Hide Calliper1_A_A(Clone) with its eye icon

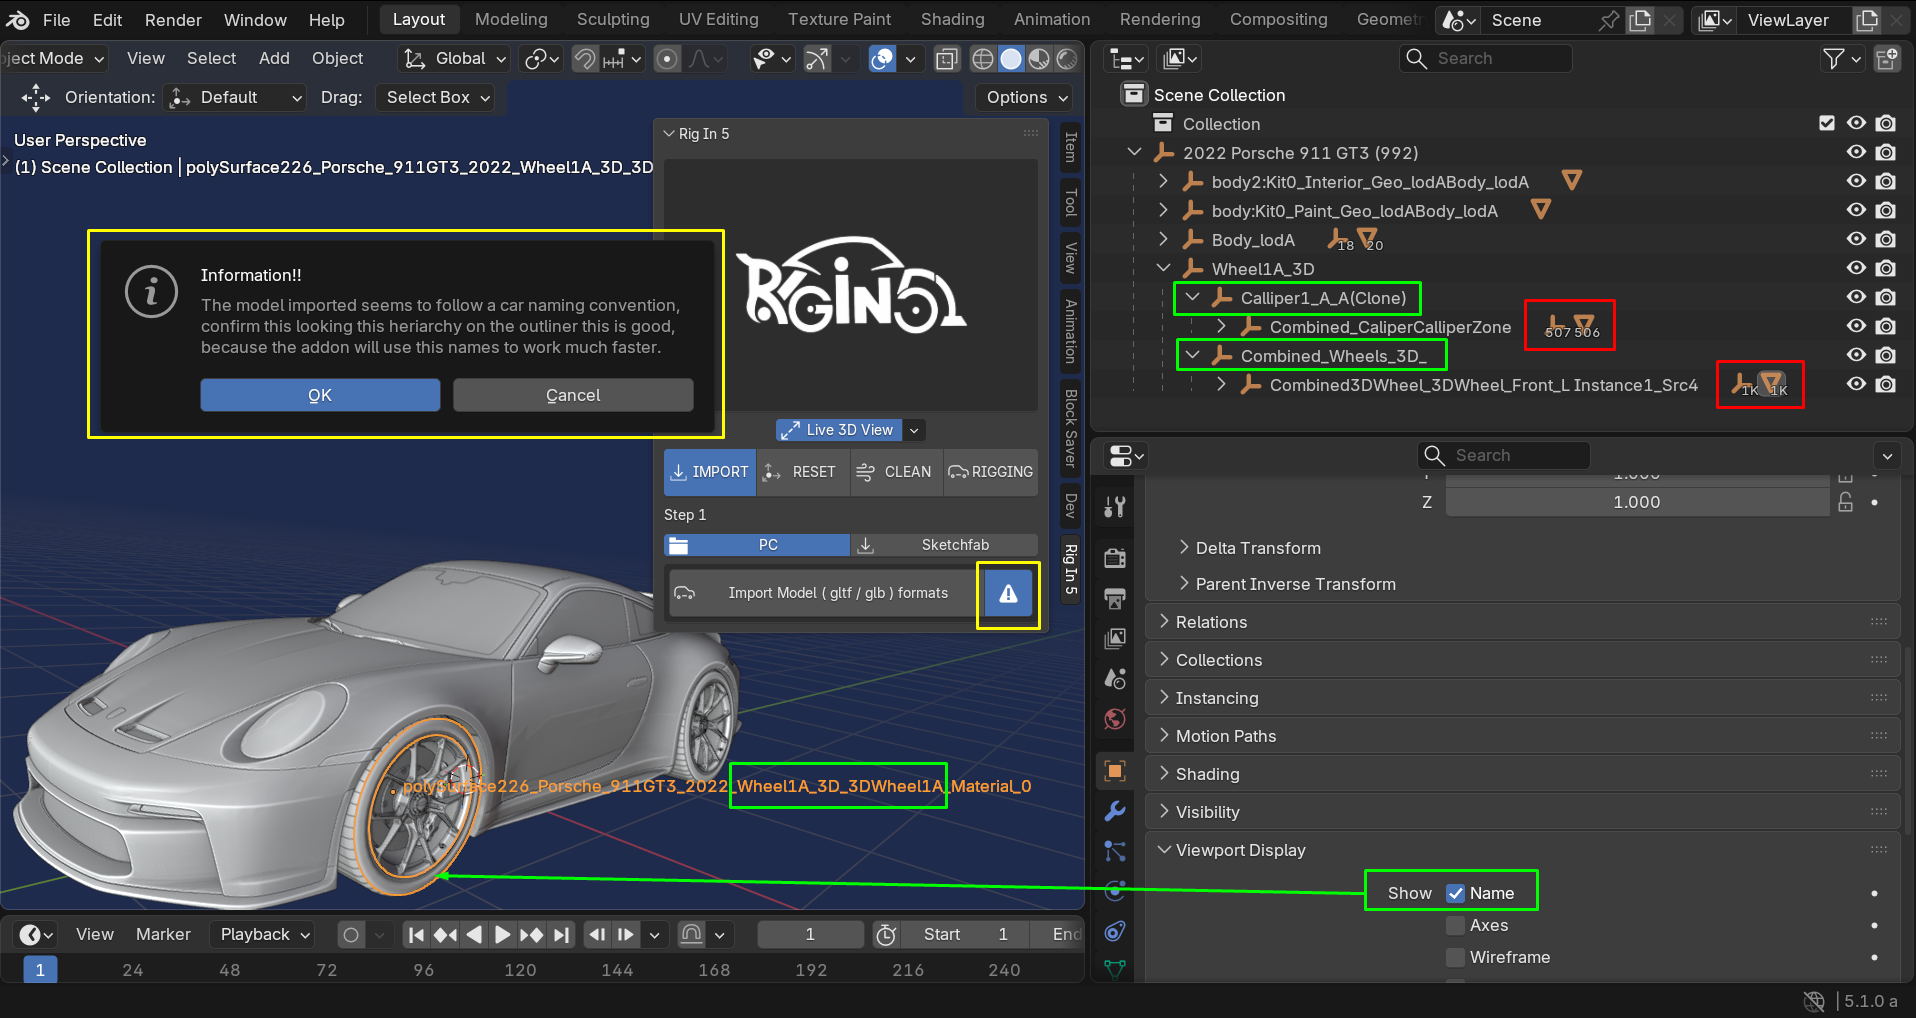point(1856,297)
